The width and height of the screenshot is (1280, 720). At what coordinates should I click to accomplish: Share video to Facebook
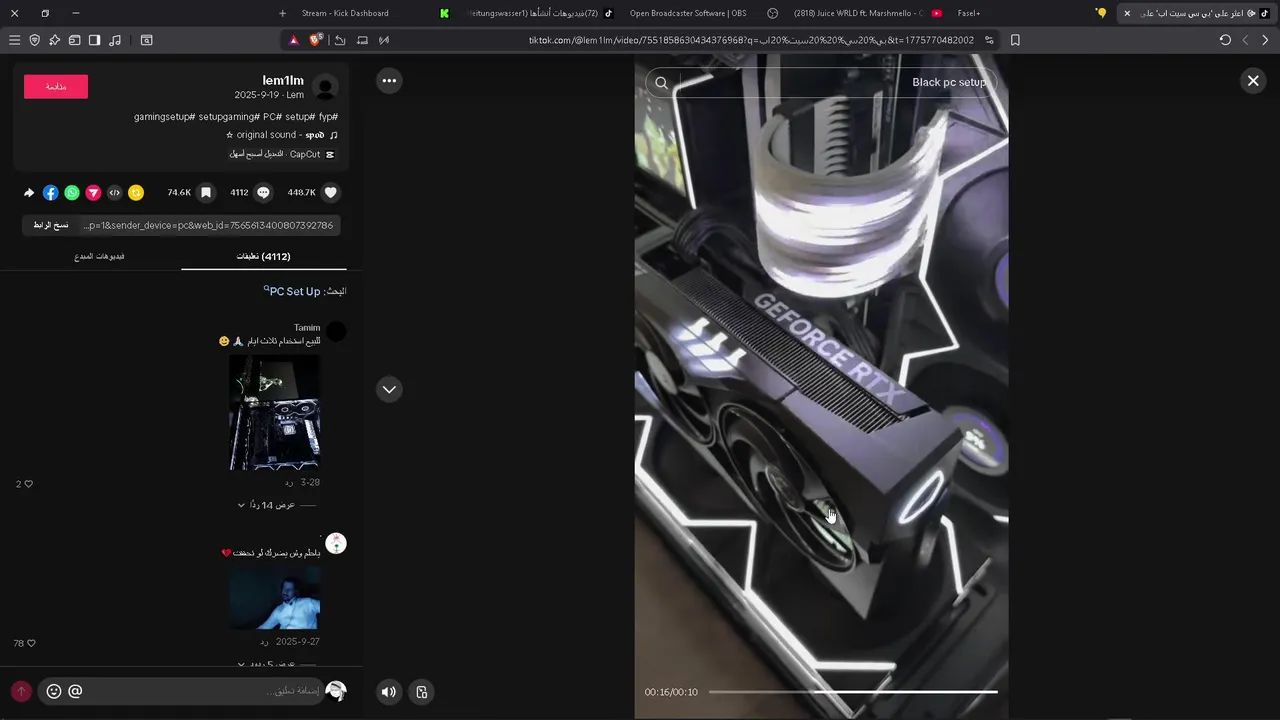51,192
